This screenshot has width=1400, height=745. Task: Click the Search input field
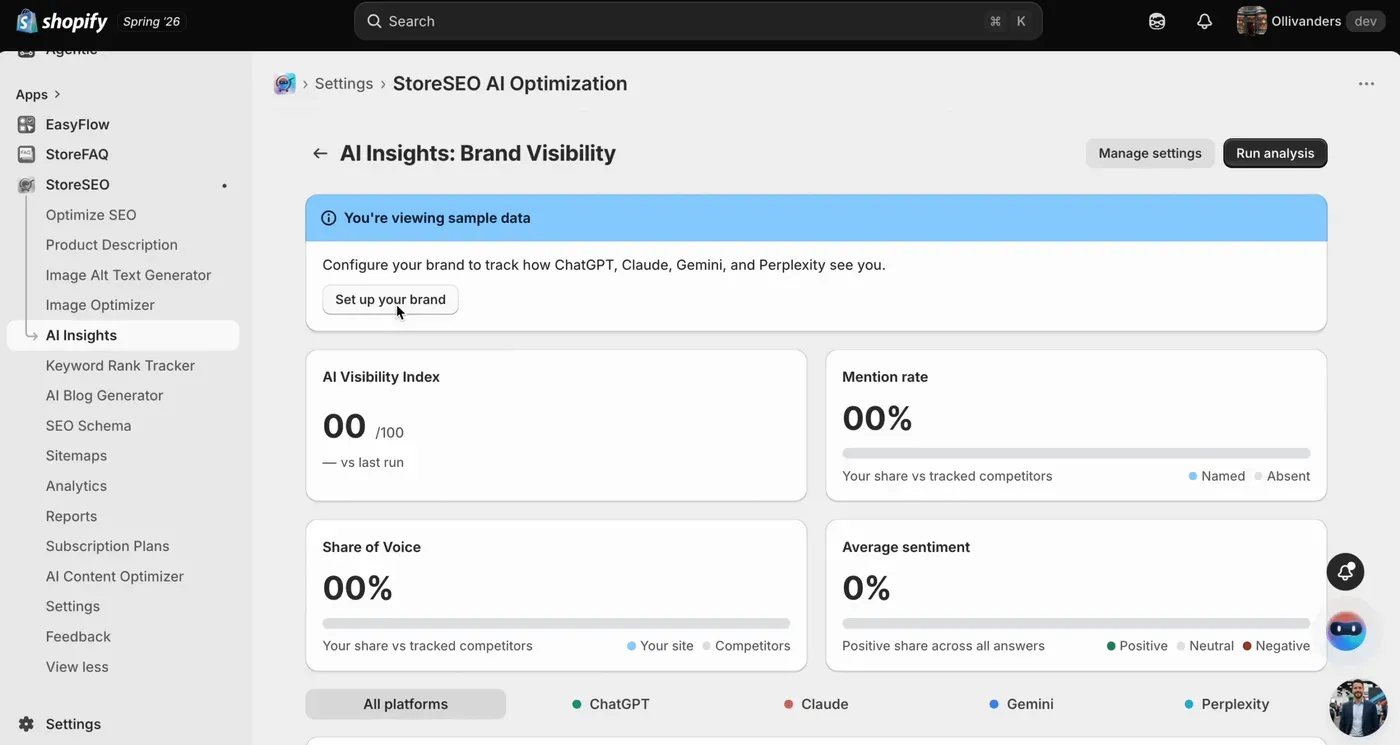[x=698, y=21]
